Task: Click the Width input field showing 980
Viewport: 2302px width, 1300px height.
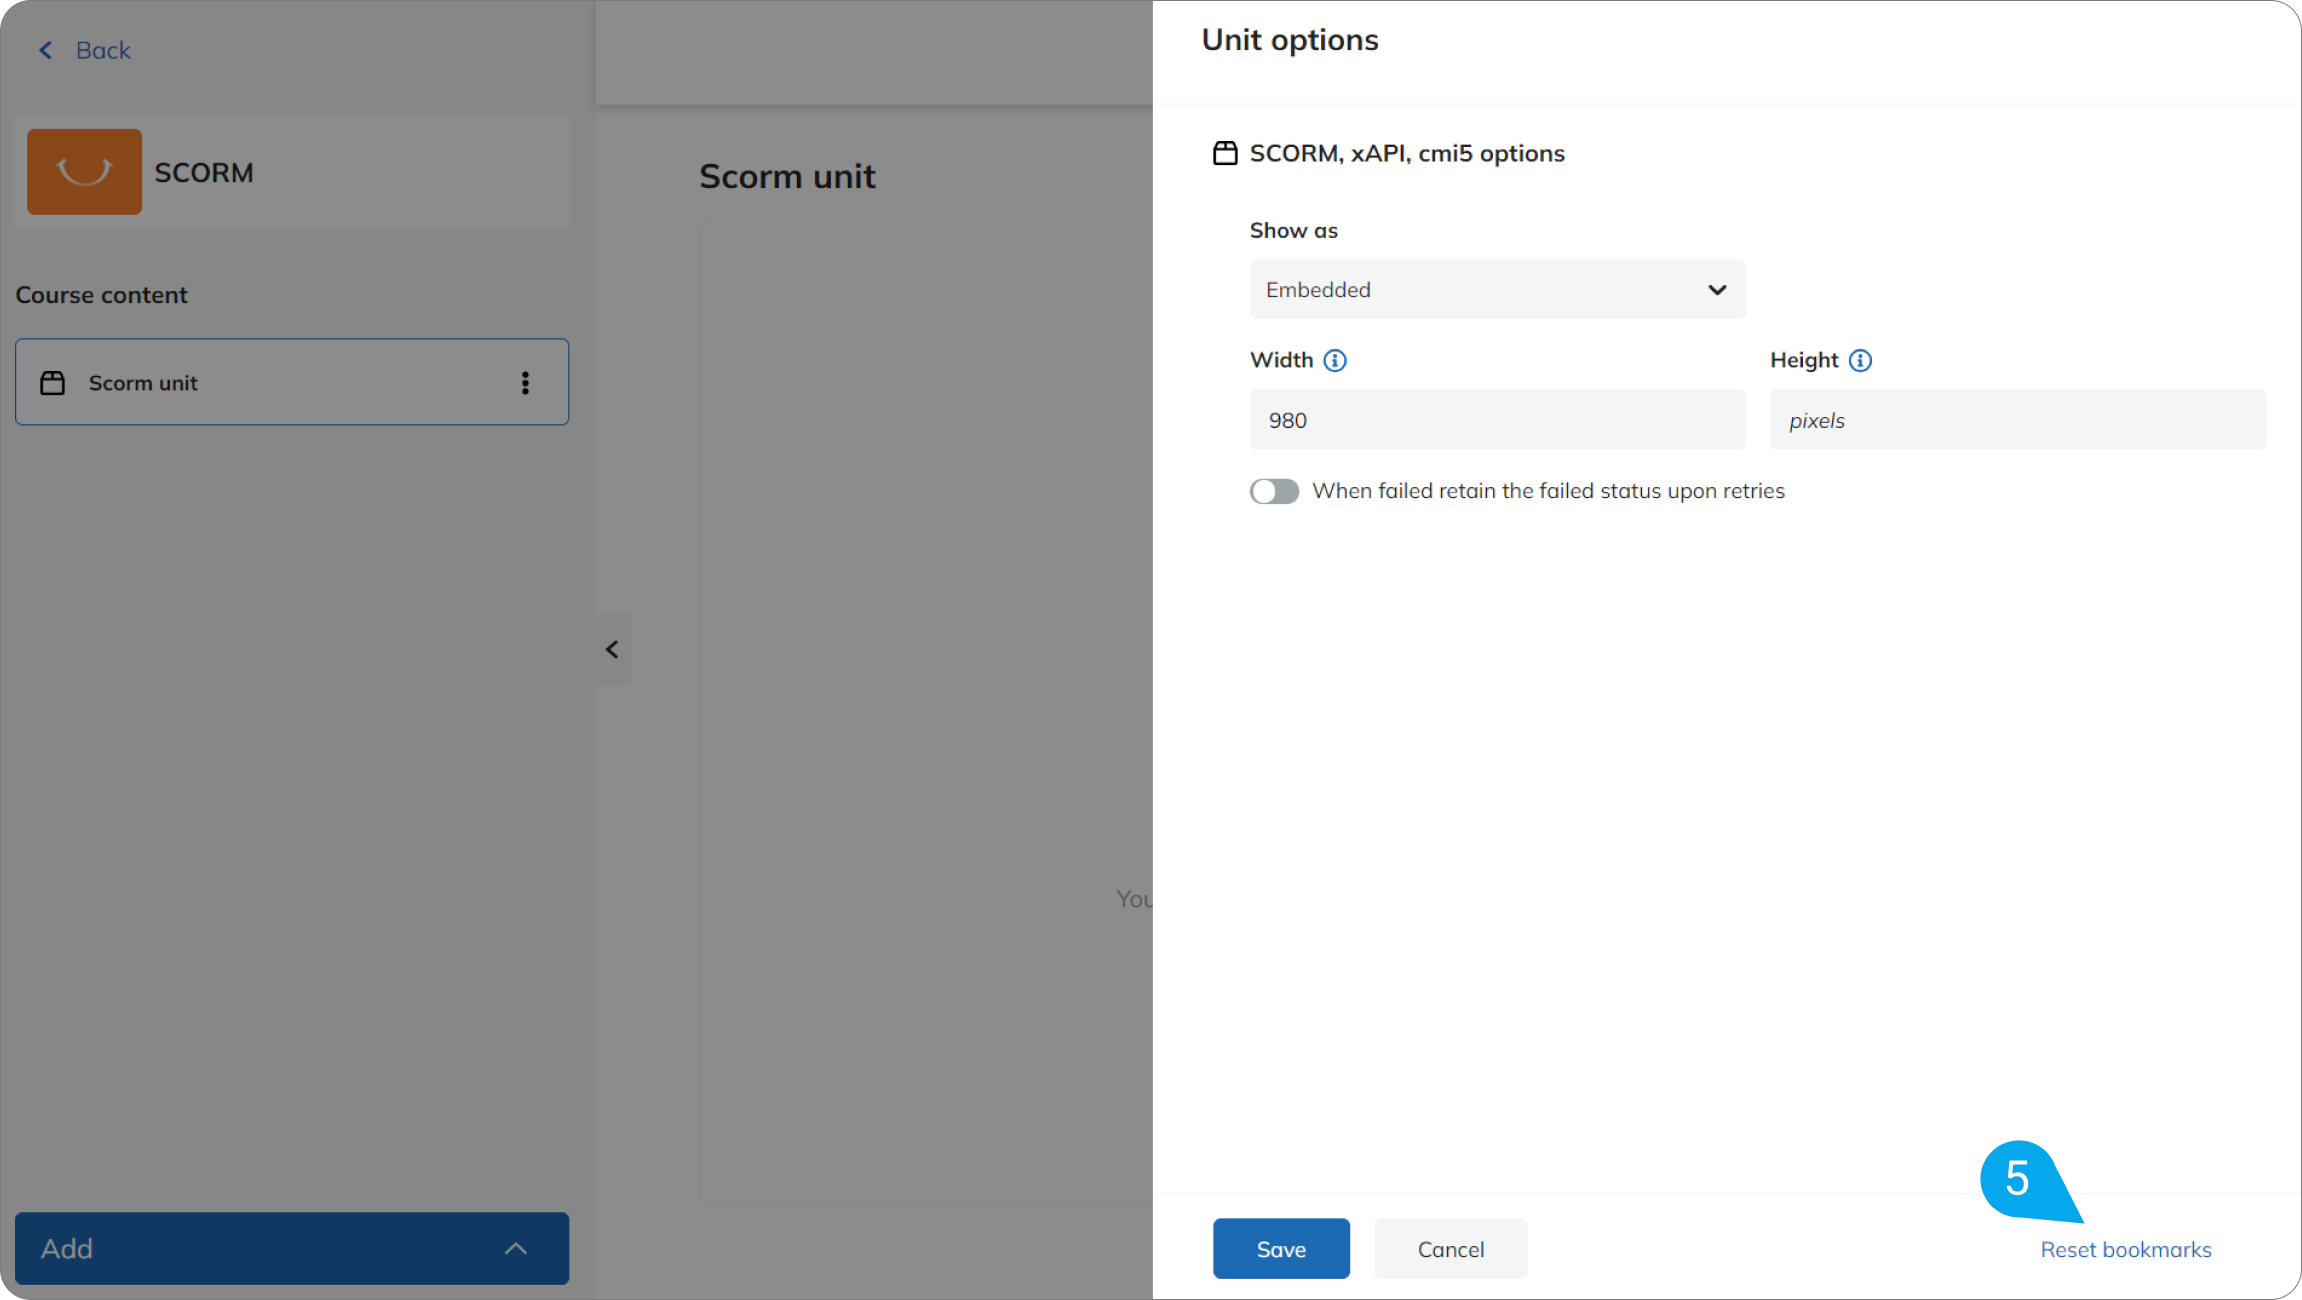Action: (x=1497, y=420)
